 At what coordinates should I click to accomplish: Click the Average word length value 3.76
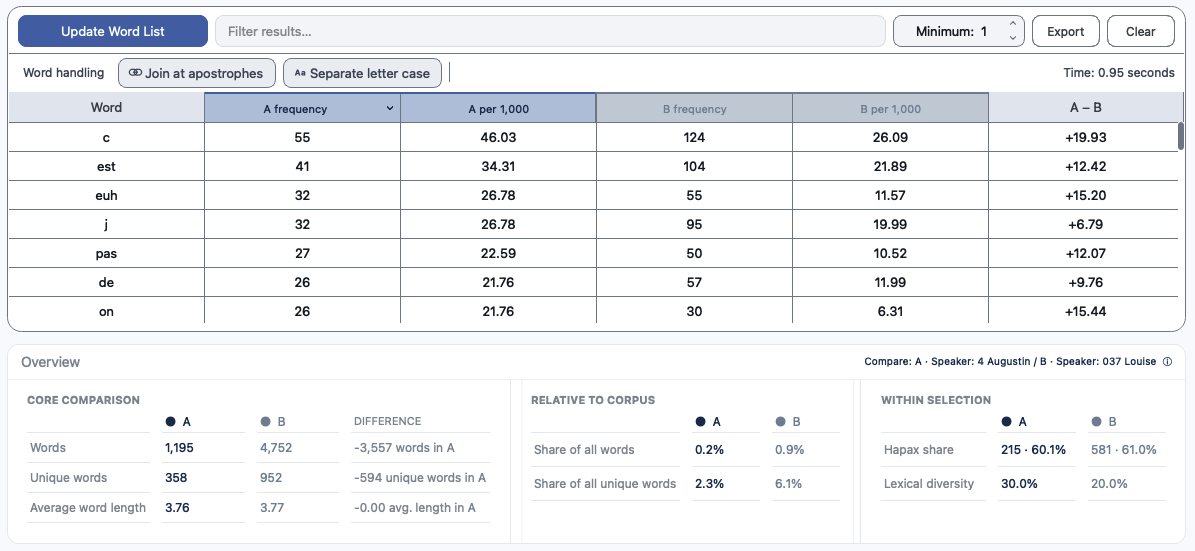177,508
